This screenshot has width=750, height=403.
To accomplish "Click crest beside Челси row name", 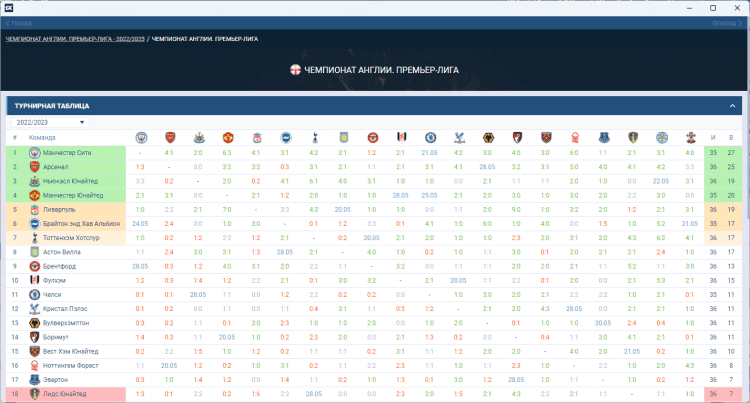I will coord(34,294).
